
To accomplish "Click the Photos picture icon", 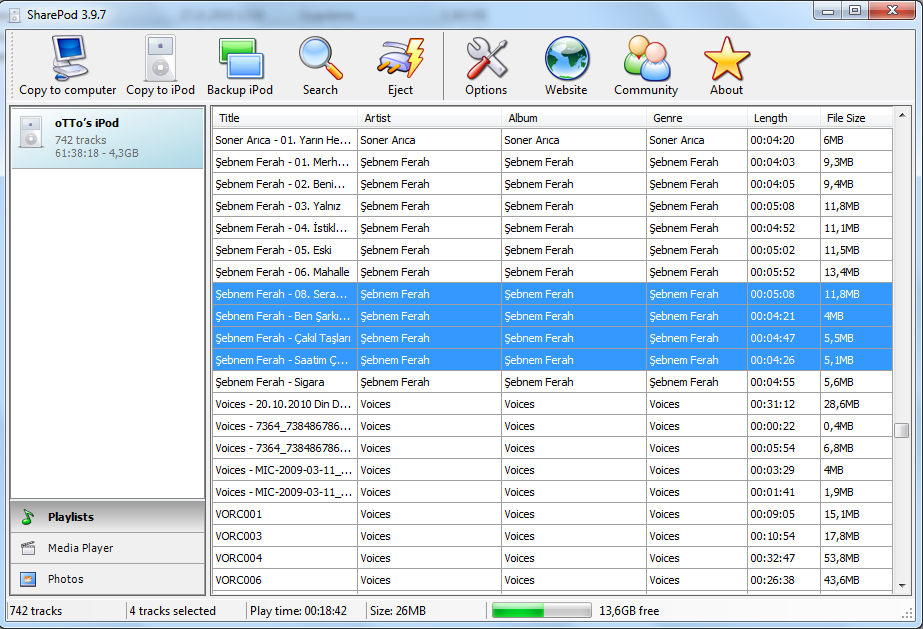I will click(28, 579).
